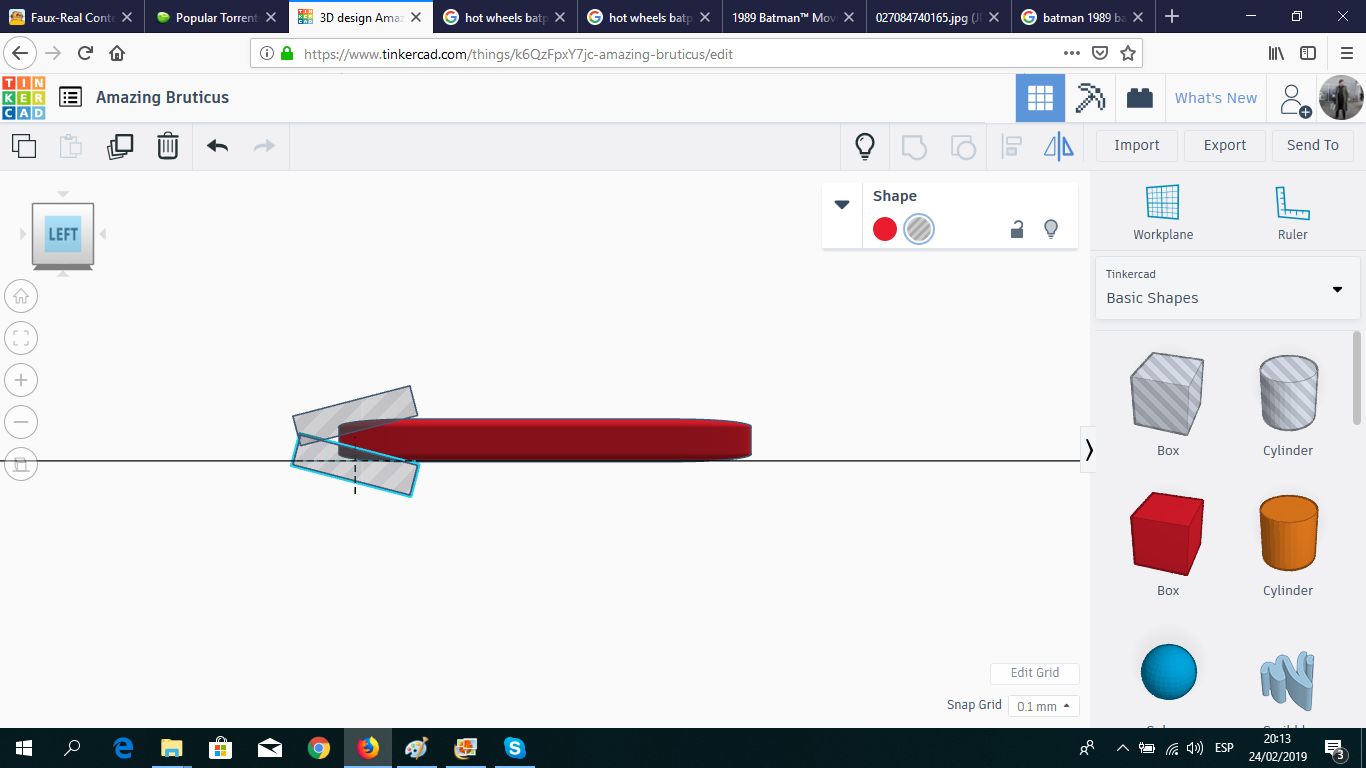The width and height of the screenshot is (1366, 768).
Task: Open the designs list icon
Action: pyautogui.click(x=70, y=97)
